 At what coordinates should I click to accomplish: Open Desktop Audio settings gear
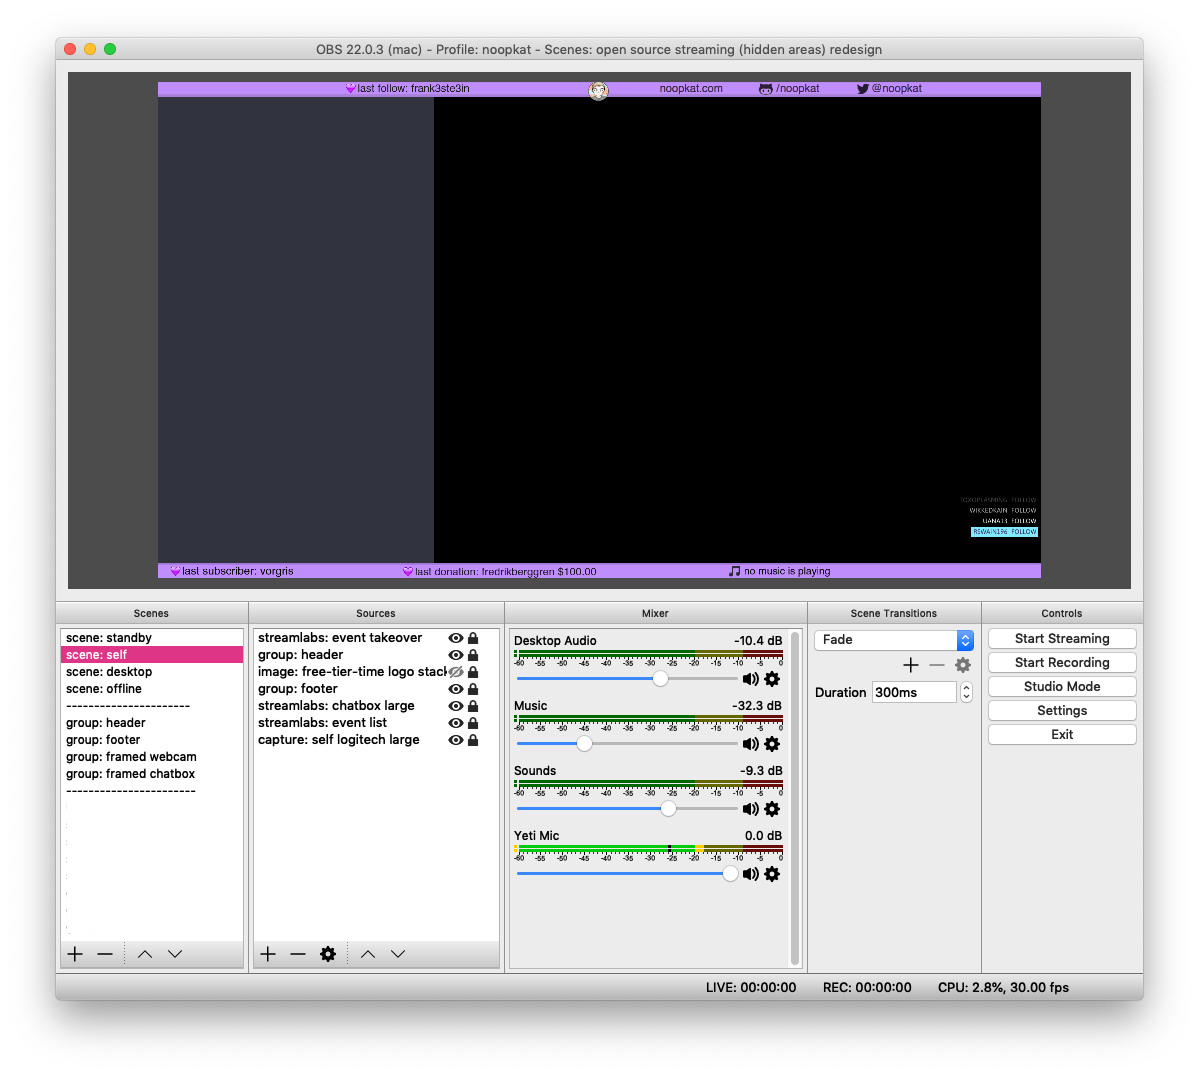pos(772,679)
